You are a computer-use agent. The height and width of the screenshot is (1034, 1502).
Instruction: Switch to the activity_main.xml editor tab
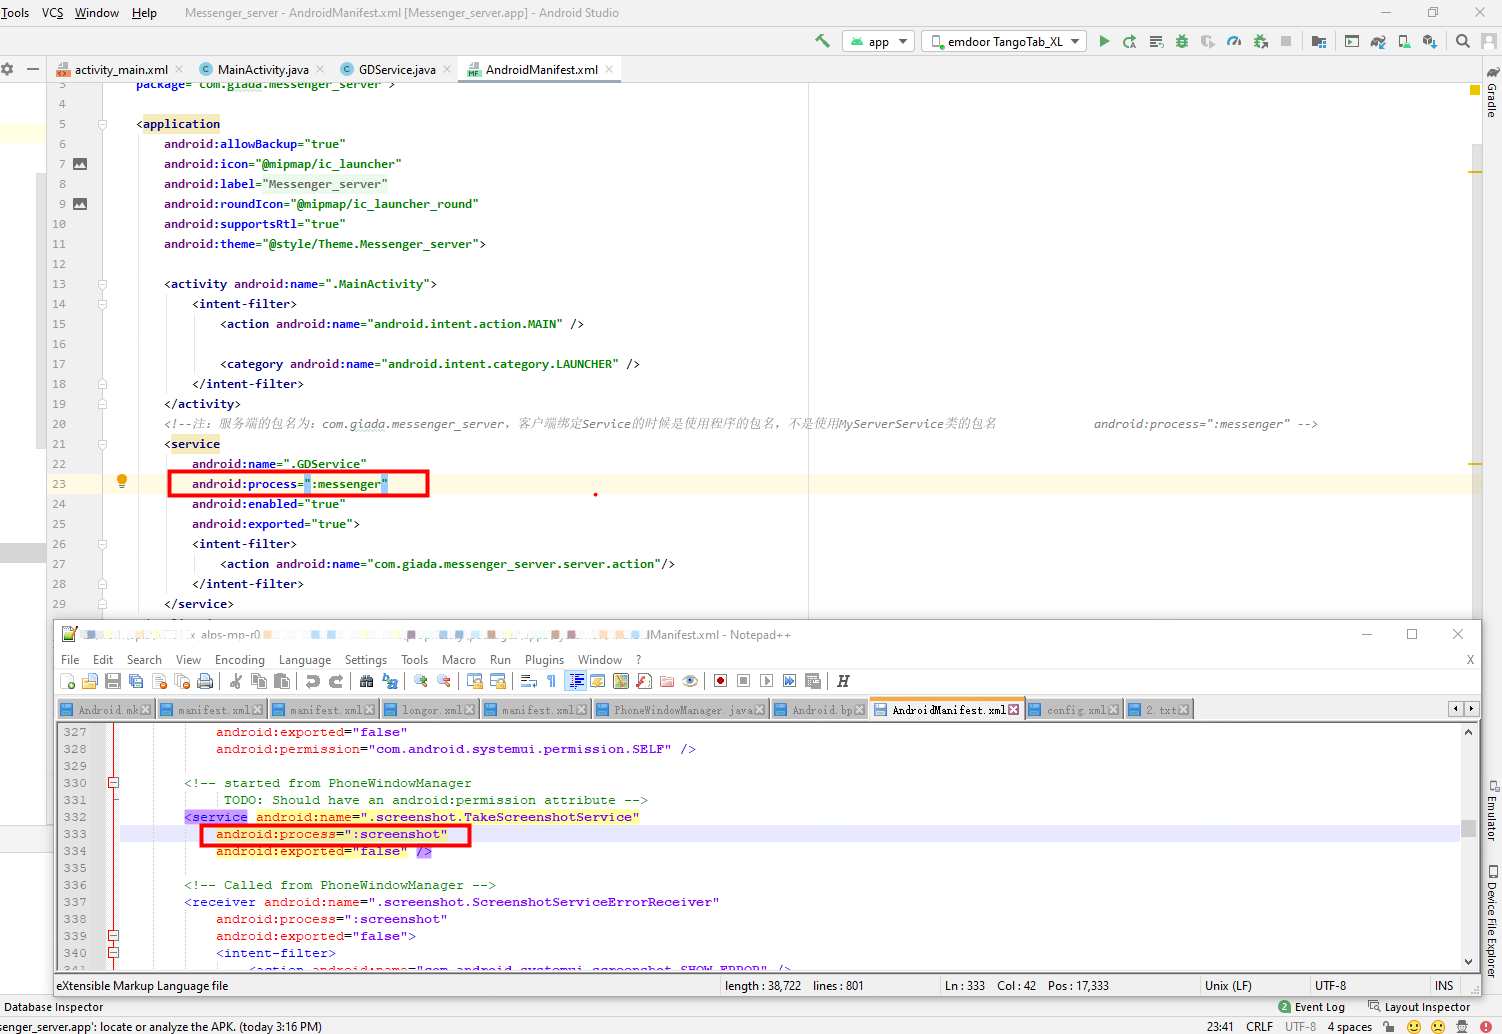[121, 69]
